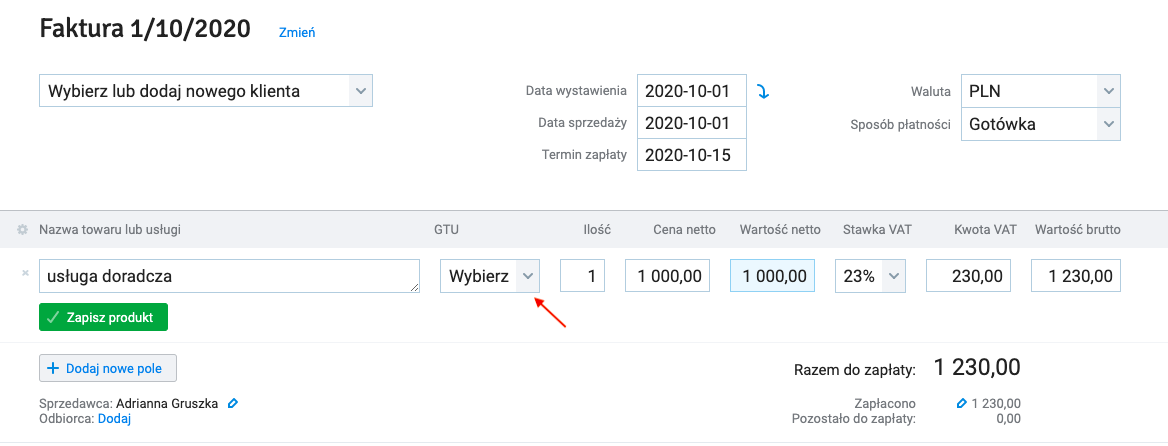Viewport: 1168px width, 446px height.
Task: Open the customer selection dropdown
Action: pyautogui.click(x=206, y=92)
